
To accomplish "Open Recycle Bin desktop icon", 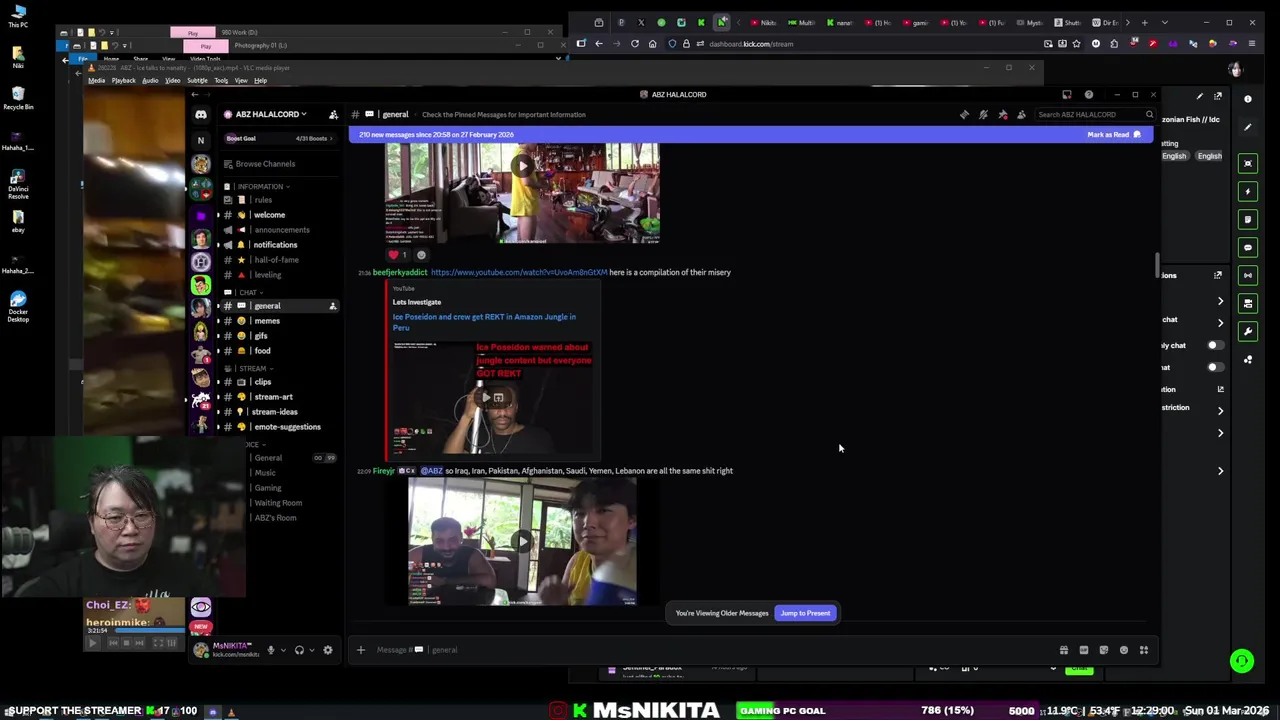I will 18,97.
